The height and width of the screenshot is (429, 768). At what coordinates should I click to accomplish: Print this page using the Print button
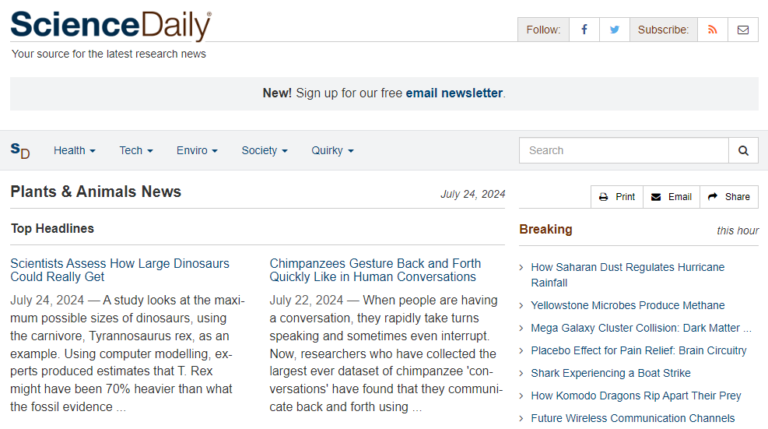point(617,197)
